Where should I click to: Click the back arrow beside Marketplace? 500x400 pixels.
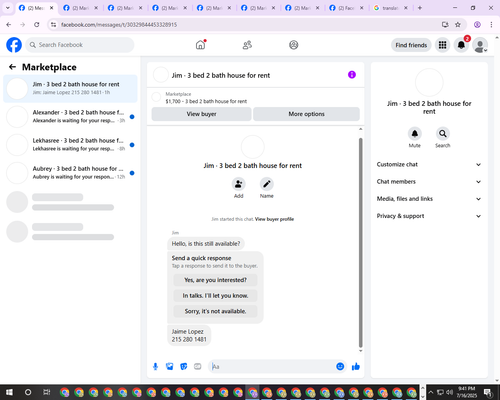(12, 67)
